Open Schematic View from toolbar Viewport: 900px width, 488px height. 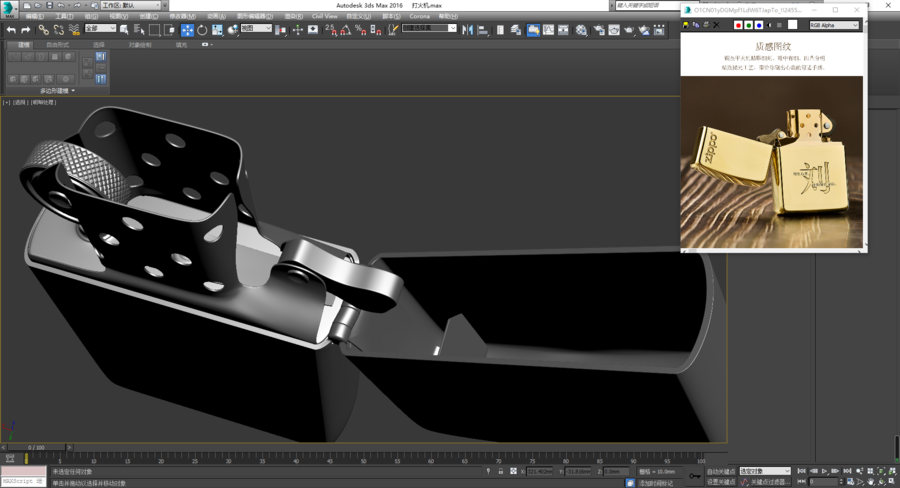pyautogui.click(x=564, y=30)
